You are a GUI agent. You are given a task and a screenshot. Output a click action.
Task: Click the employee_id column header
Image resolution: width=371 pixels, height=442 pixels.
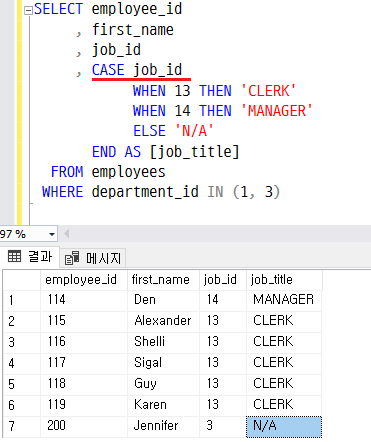84,280
